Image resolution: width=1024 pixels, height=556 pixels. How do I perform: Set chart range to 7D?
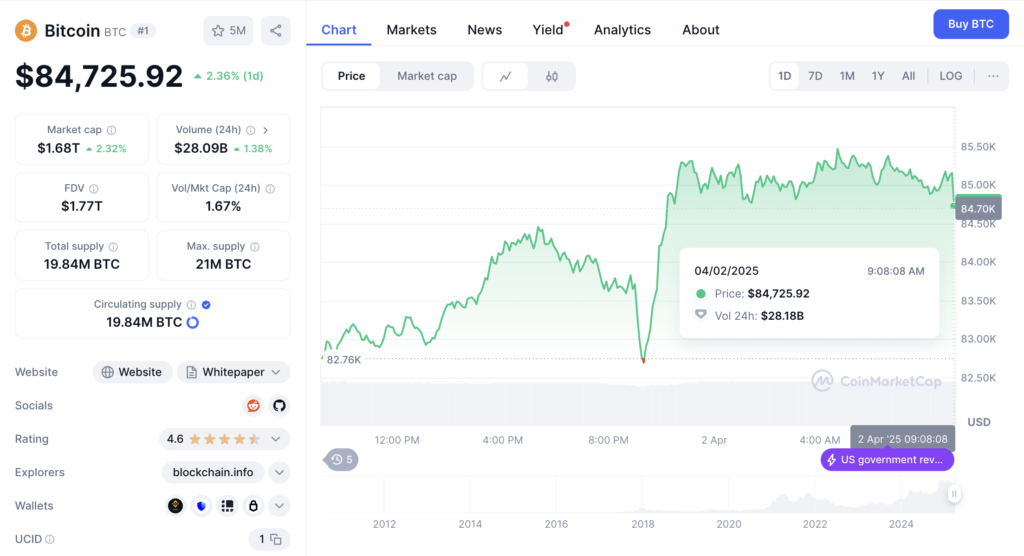click(x=815, y=76)
